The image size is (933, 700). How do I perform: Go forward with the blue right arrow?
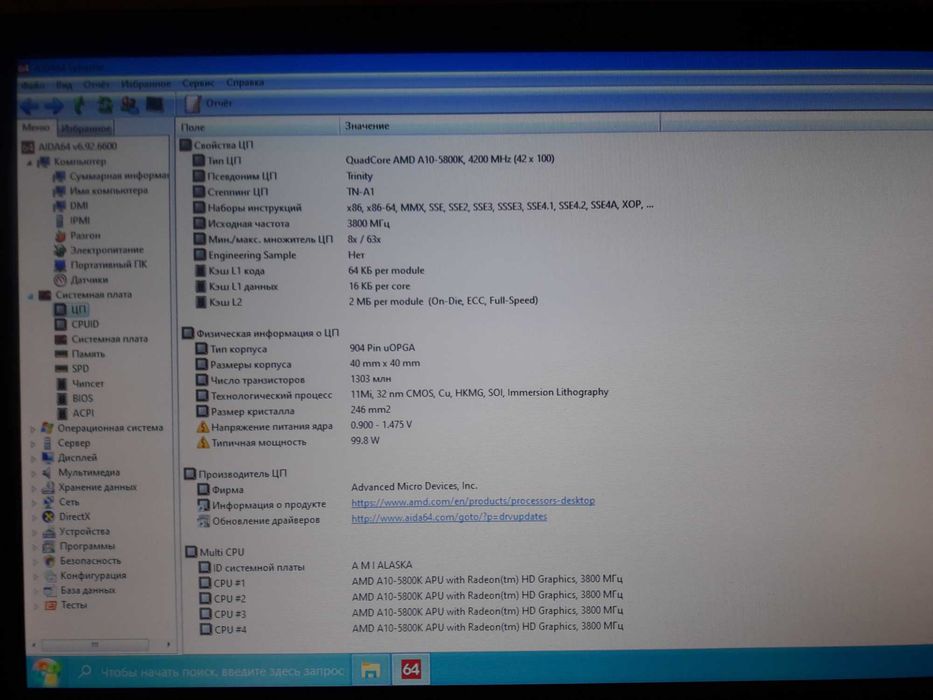click(54, 107)
